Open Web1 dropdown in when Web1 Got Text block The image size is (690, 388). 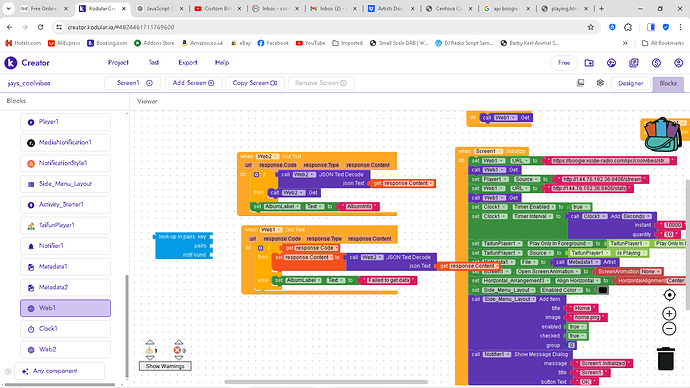271,230
